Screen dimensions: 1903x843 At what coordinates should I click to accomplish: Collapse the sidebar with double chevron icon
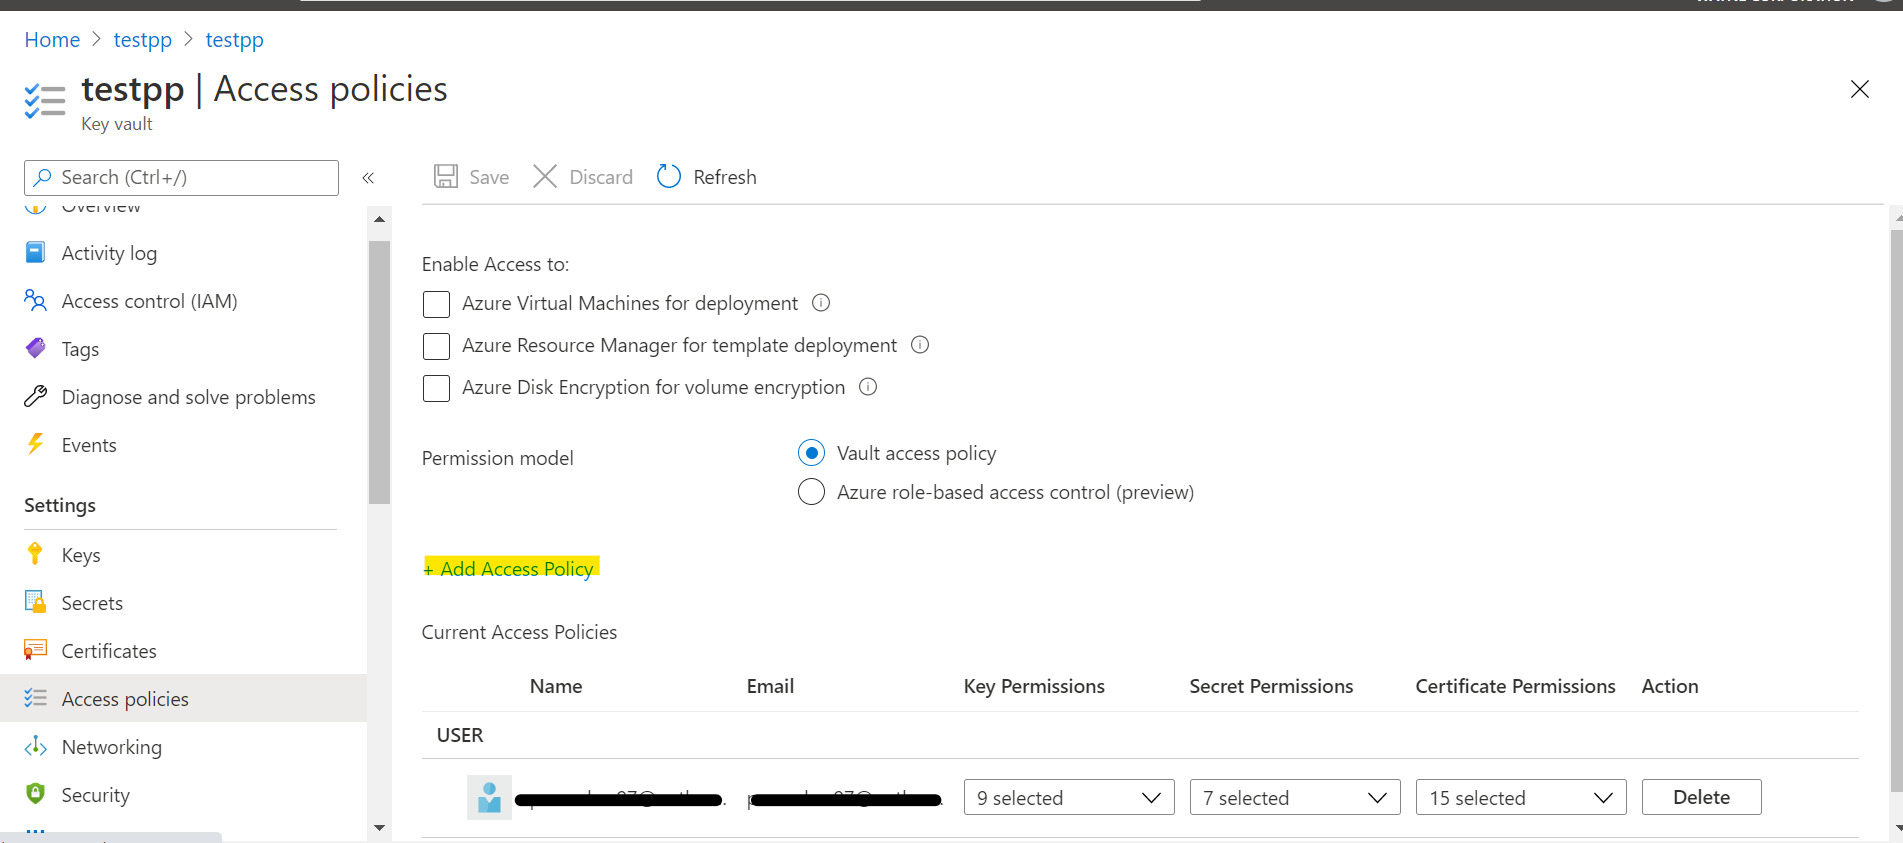tap(368, 178)
